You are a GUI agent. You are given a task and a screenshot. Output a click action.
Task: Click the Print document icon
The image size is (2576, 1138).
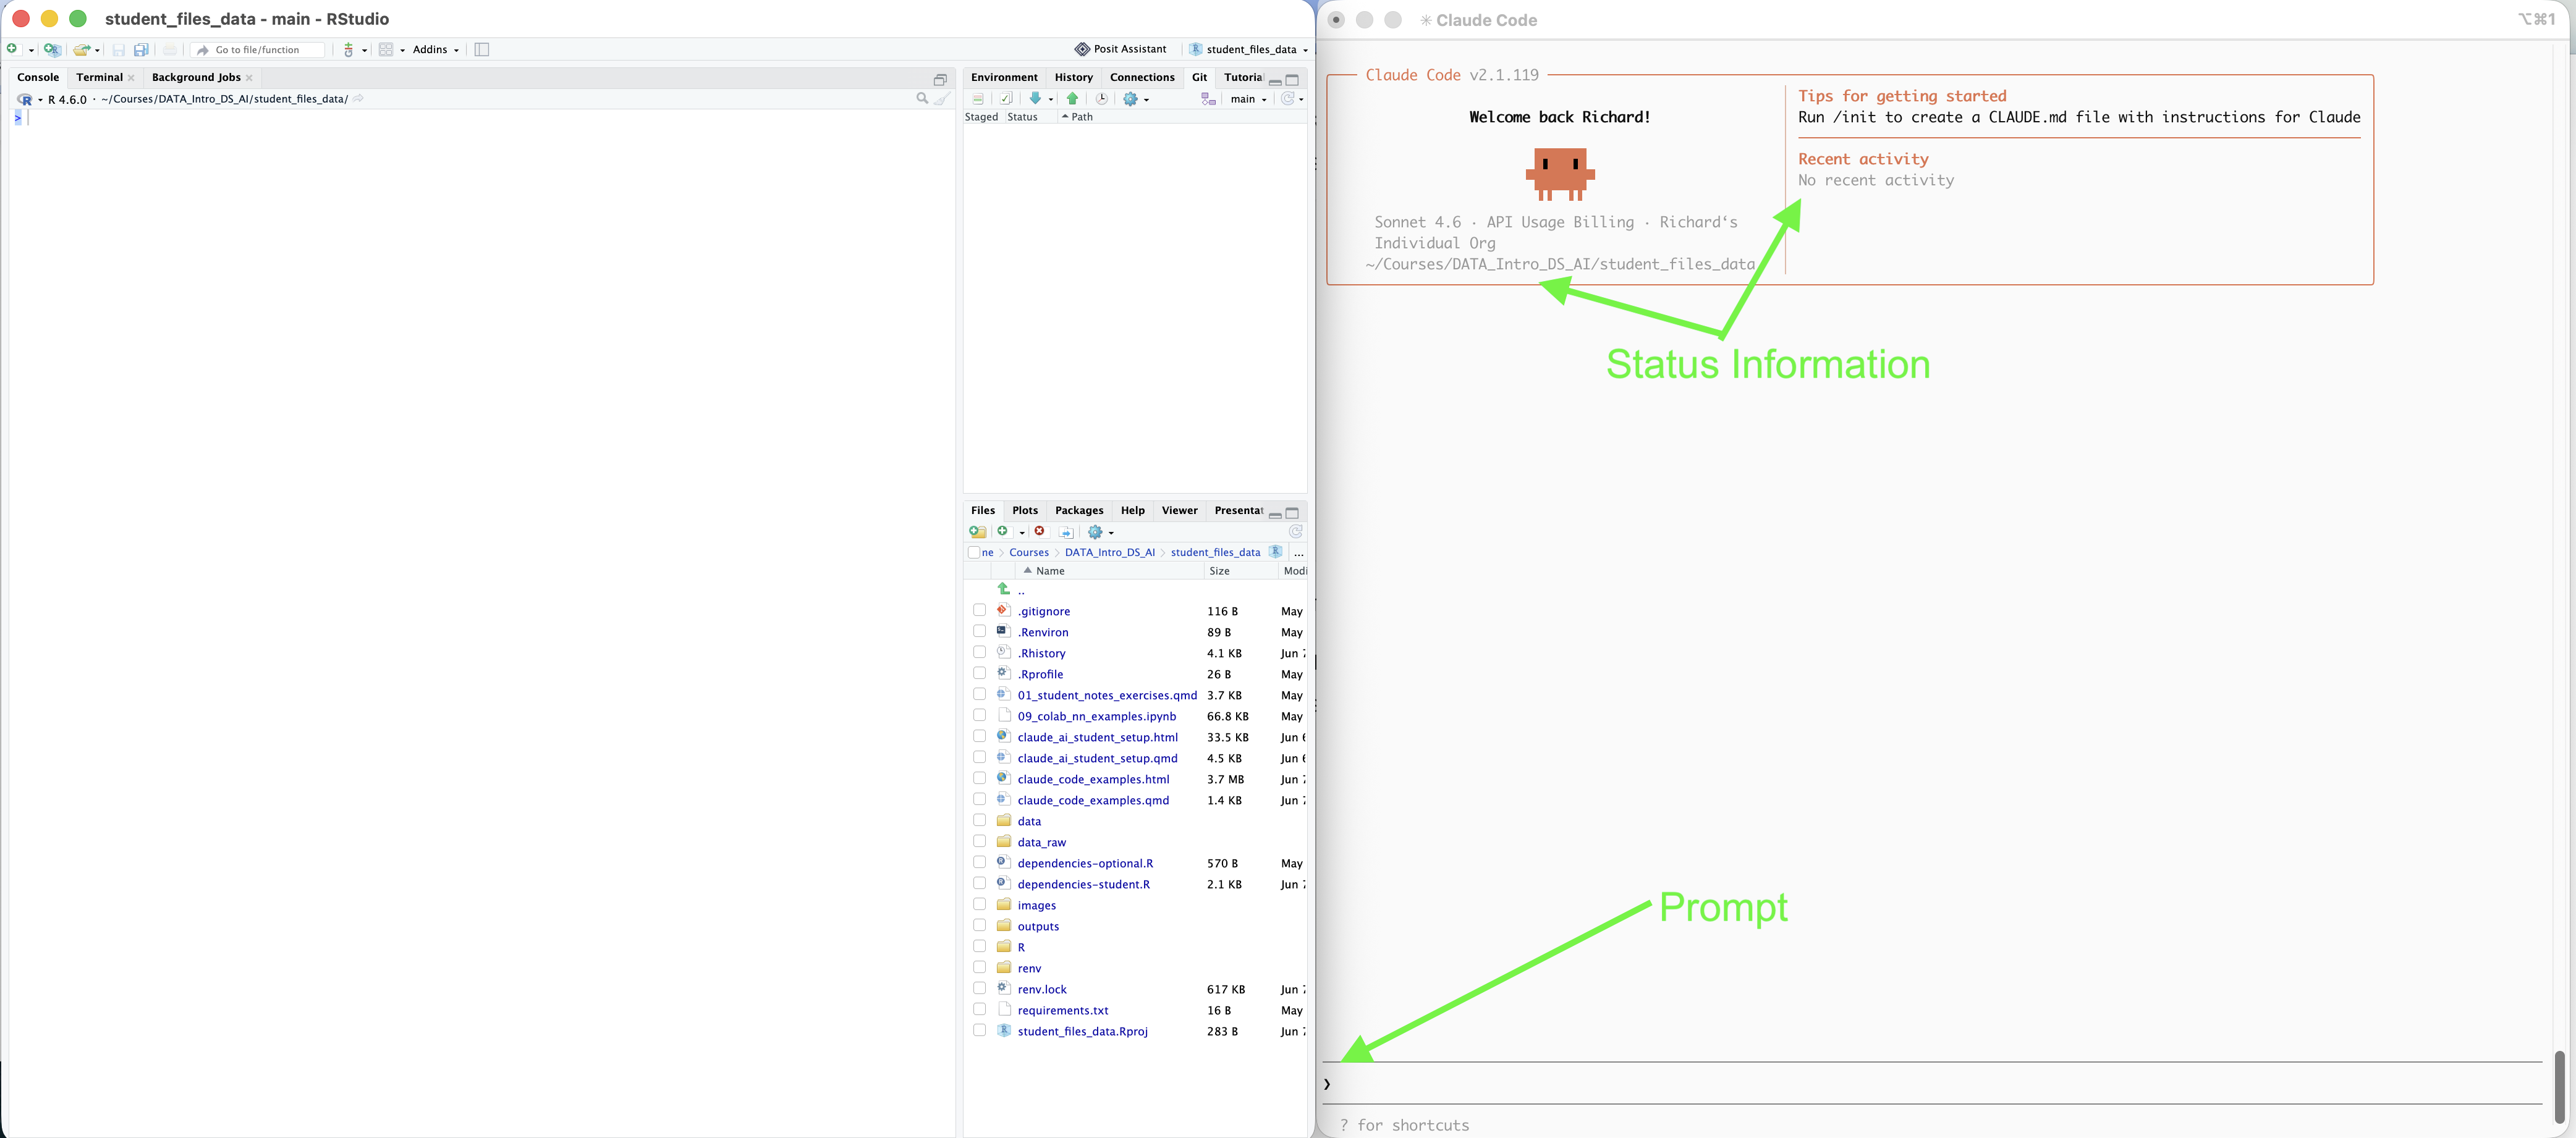pos(170,49)
